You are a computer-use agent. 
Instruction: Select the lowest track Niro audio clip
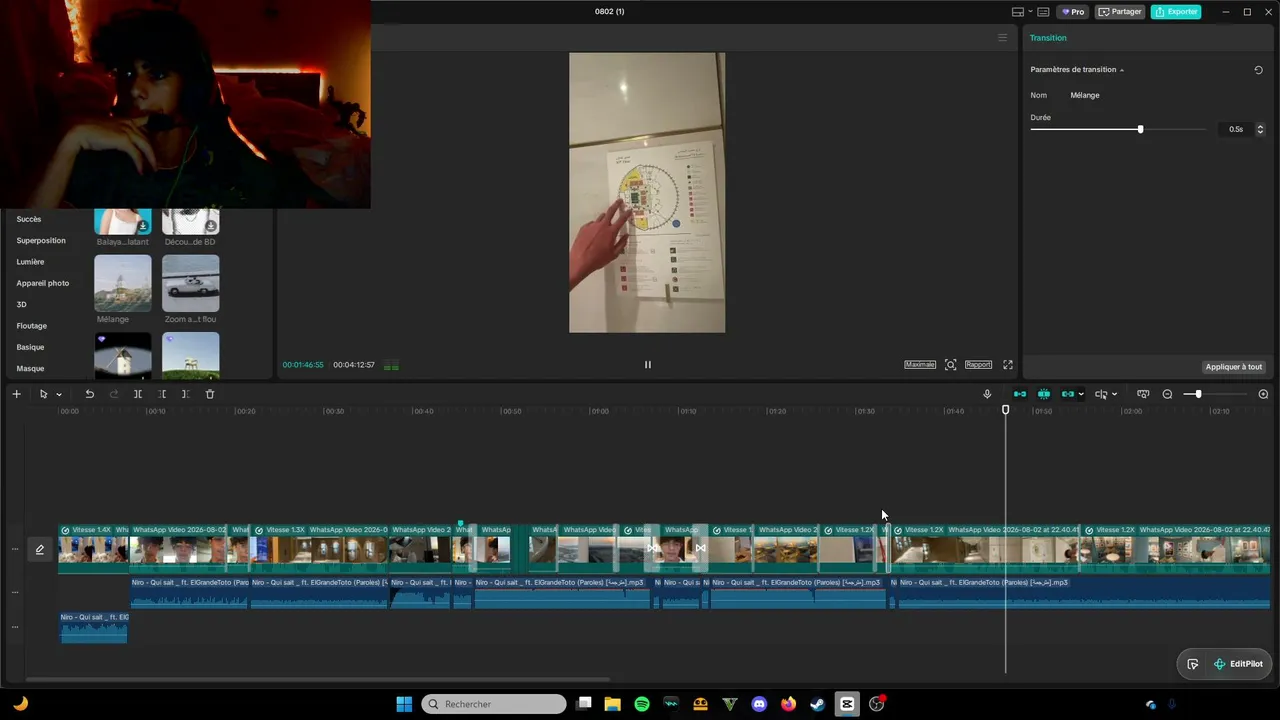94,627
